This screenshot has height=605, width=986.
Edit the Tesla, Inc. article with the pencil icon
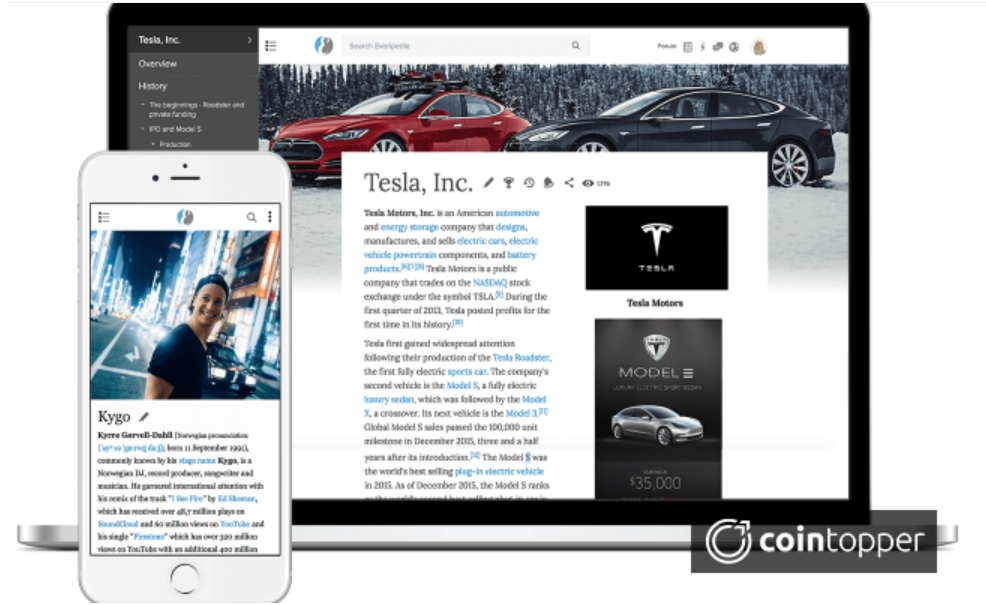[488, 182]
